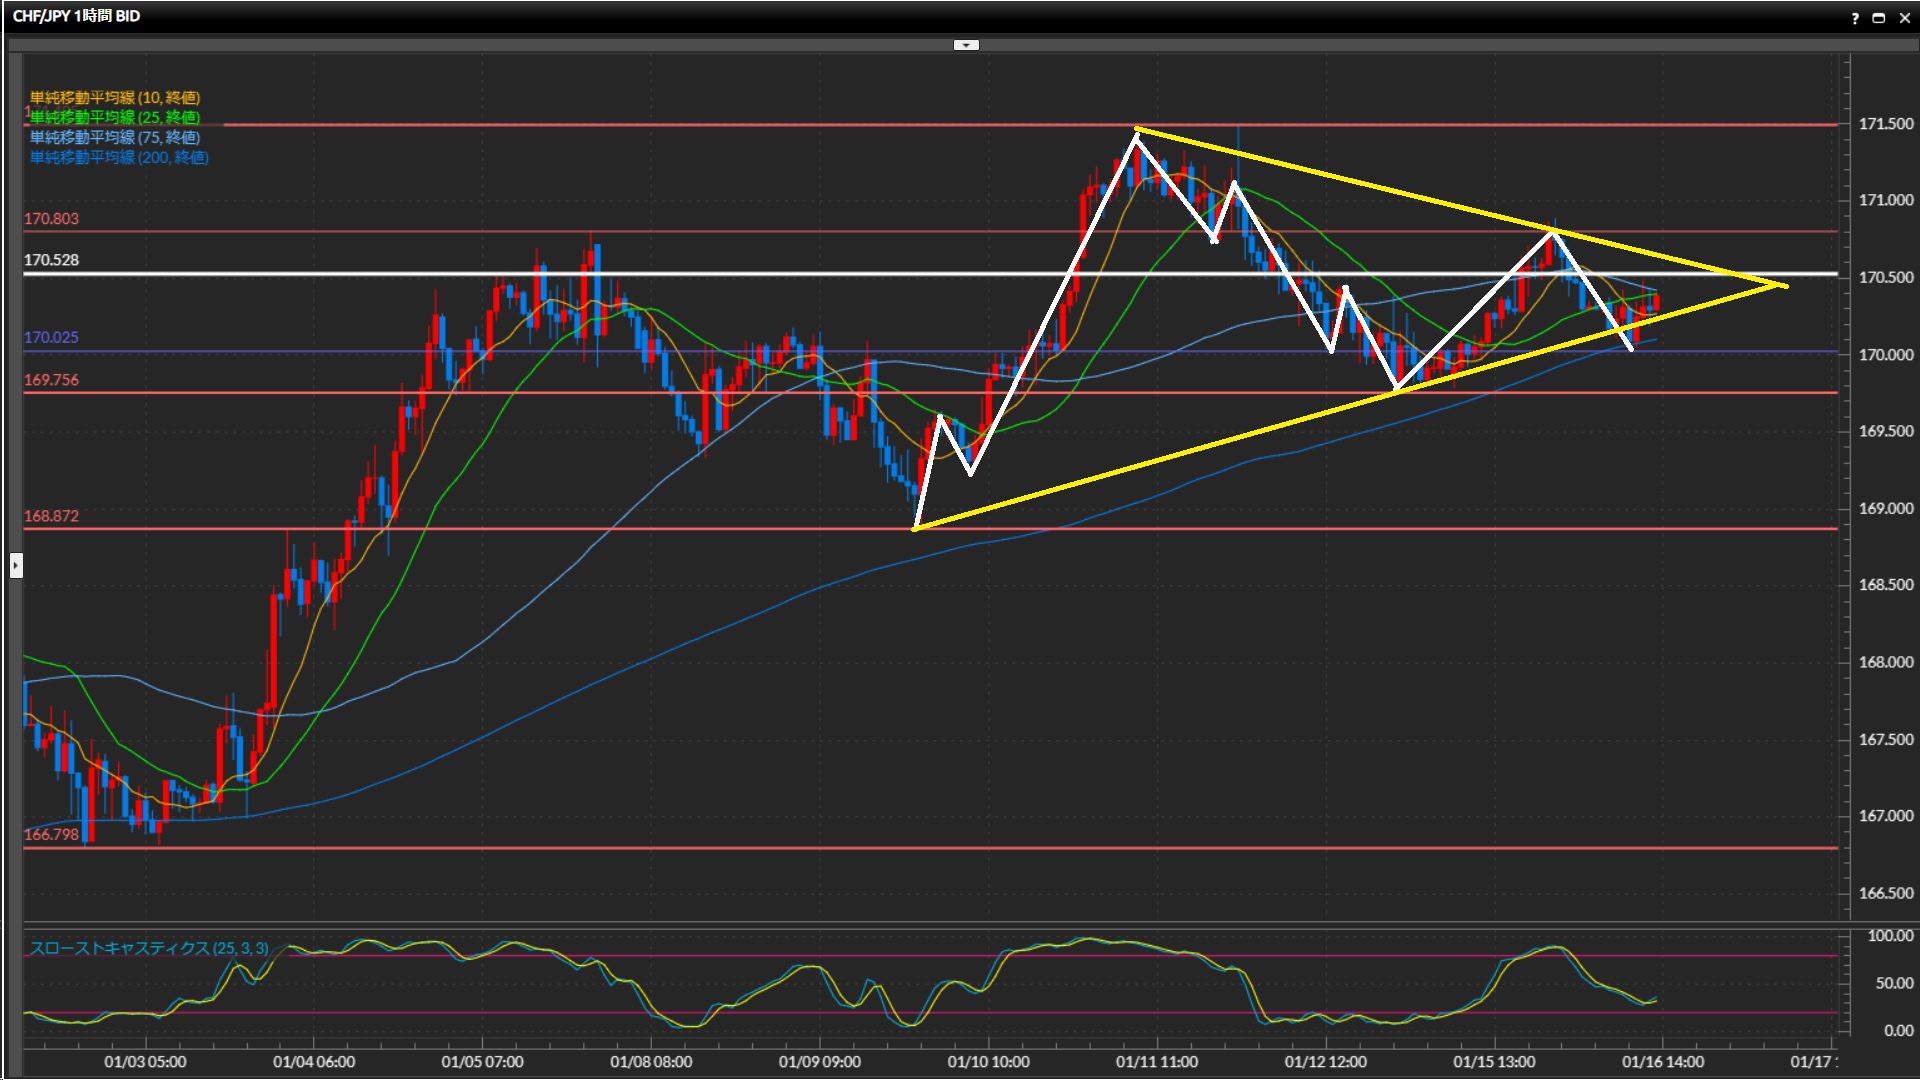The width and height of the screenshot is (1920, 1080).
Task: Click the 01/10 10:00 time axis label
Action: click(988, 1062)
